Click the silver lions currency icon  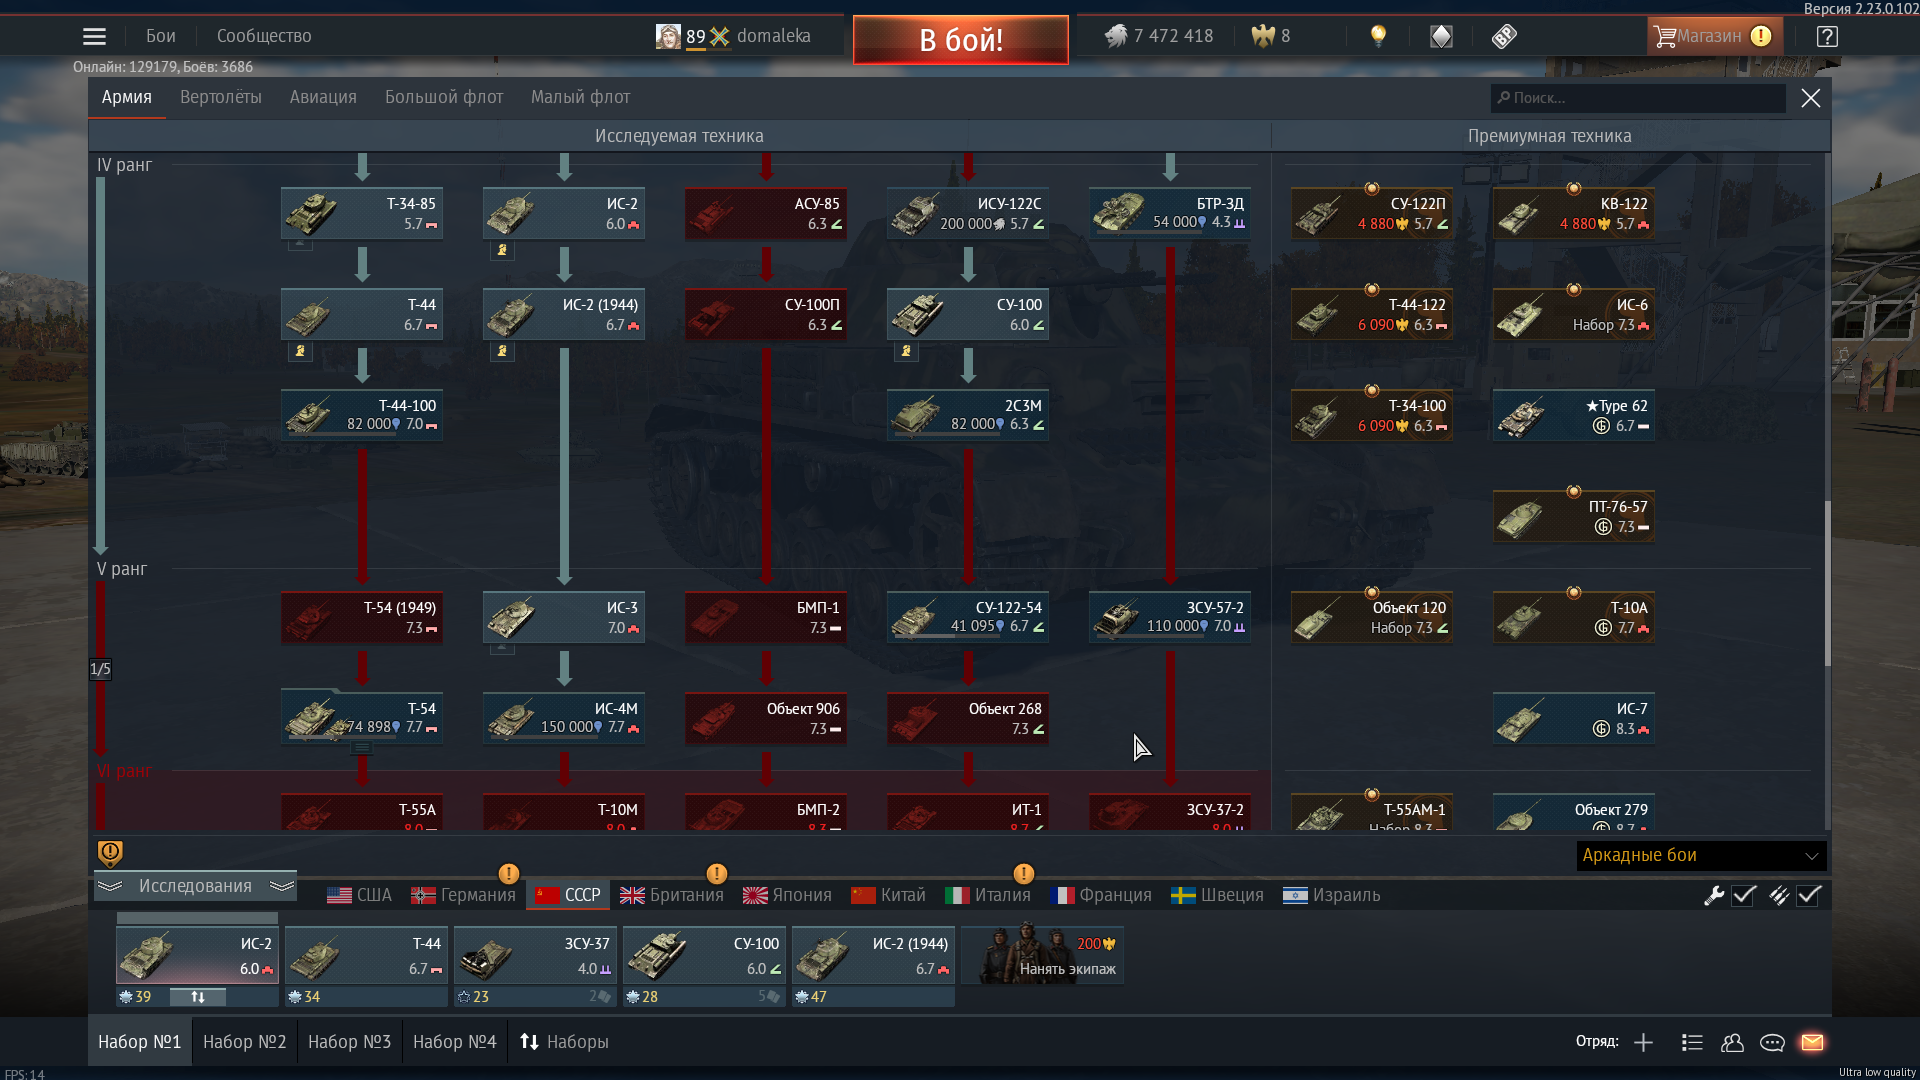(x=1116, y=36)
